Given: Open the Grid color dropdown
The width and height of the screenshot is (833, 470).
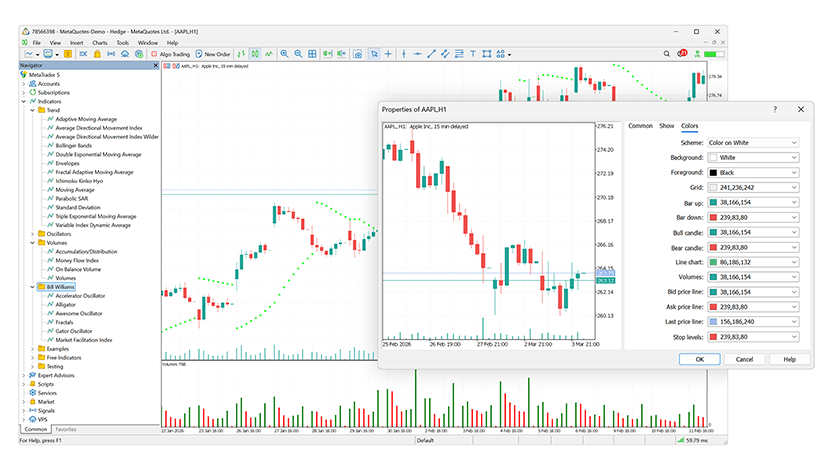Looking at the screenshot, I should [753, 187].
